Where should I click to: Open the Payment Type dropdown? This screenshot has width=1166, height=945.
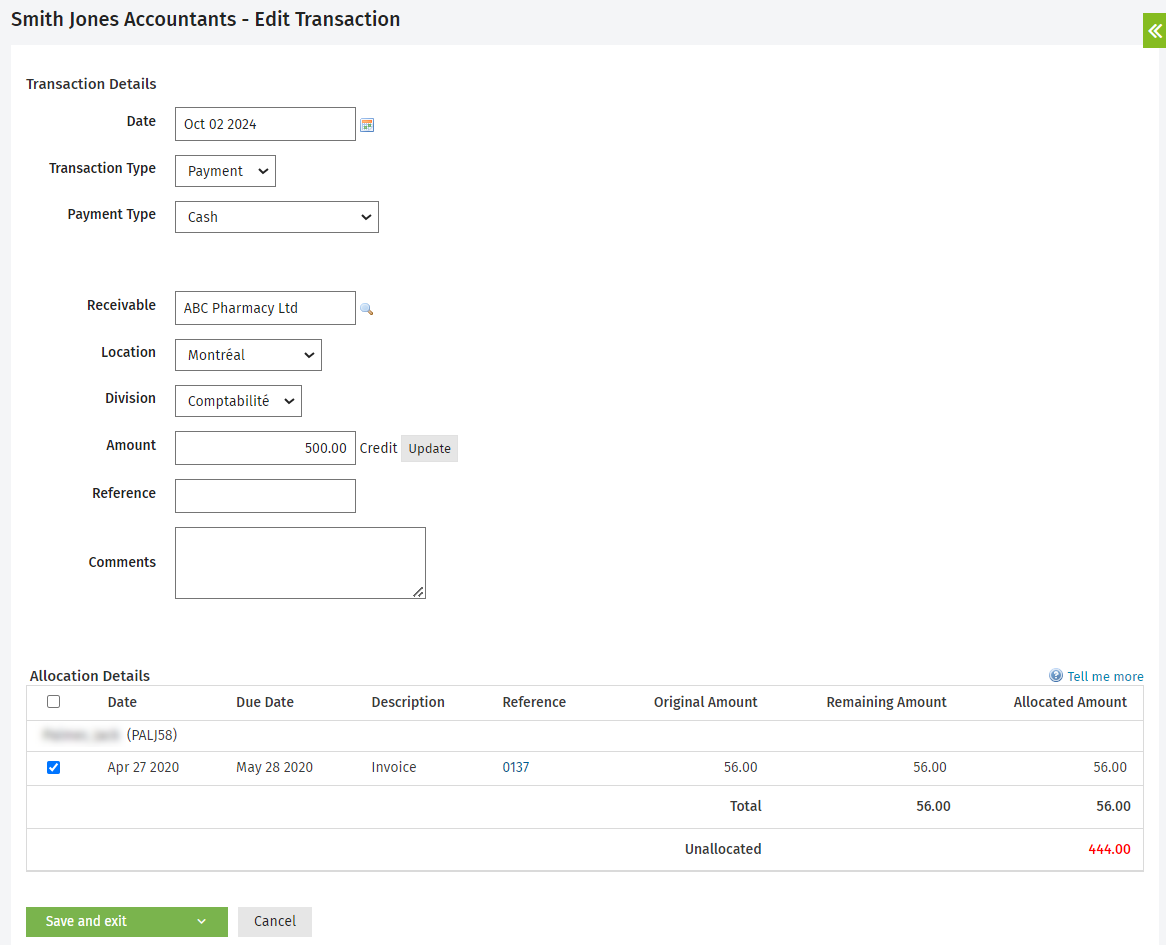click(277, 217)
